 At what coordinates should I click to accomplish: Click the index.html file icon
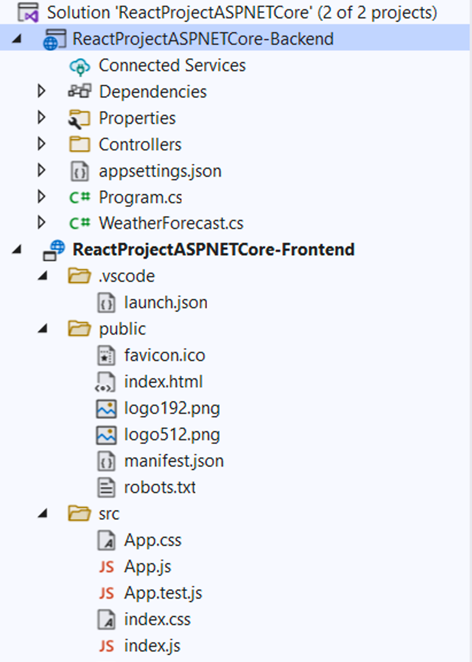click(x=105, y=382)
